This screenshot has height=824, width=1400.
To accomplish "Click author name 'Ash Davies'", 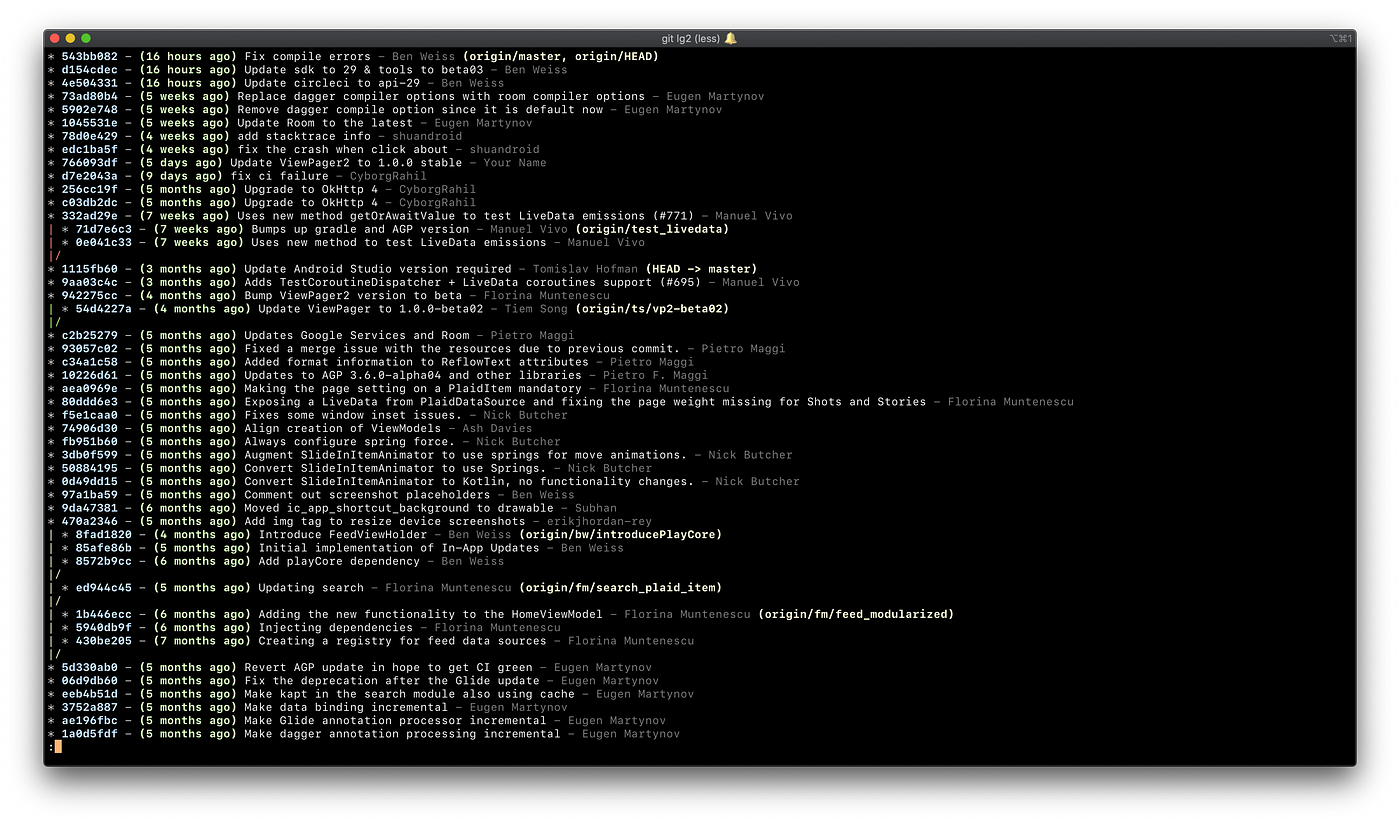I will pyautogui.click(x=497, y=428).
